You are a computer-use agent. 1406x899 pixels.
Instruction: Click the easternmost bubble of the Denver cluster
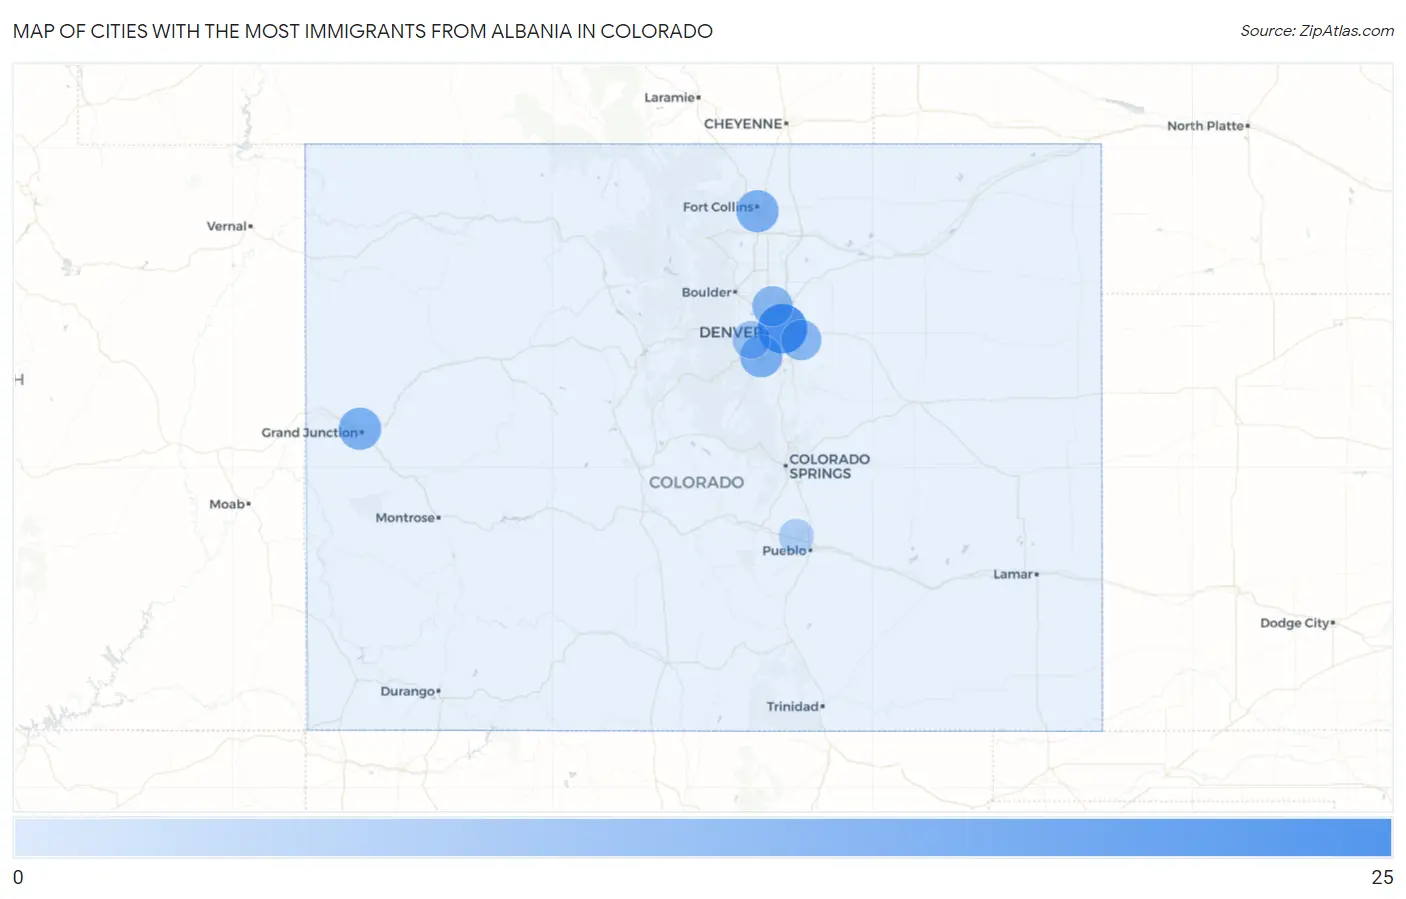(801, 340)
